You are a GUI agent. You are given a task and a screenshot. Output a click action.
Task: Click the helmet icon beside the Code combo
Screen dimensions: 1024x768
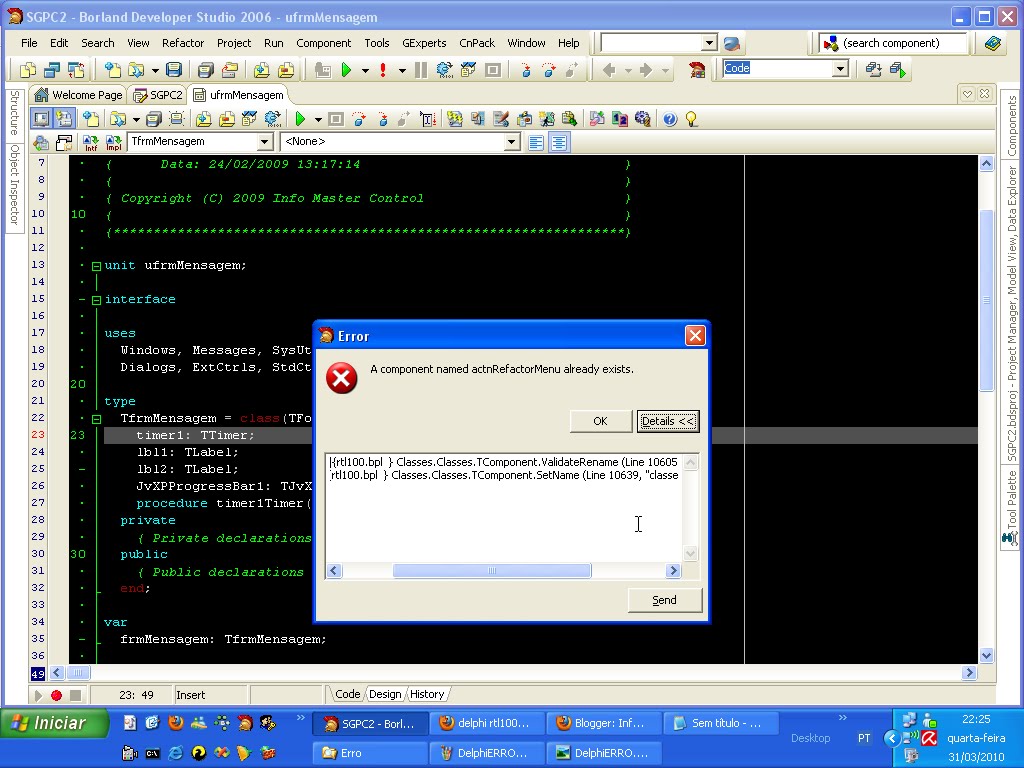point(697,69)
